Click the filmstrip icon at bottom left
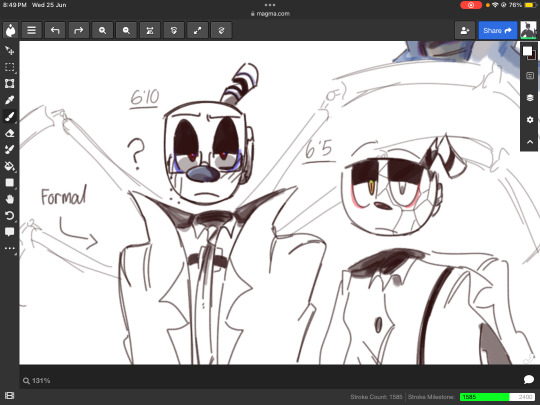This screenshot has height=405, width=540. 10,396
